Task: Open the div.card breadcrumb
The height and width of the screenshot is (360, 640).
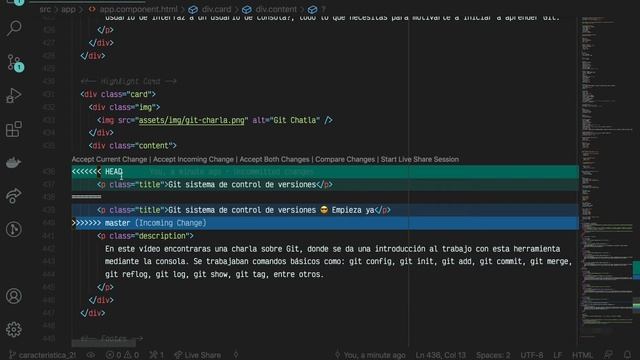Action: click(x=210, y=9)
